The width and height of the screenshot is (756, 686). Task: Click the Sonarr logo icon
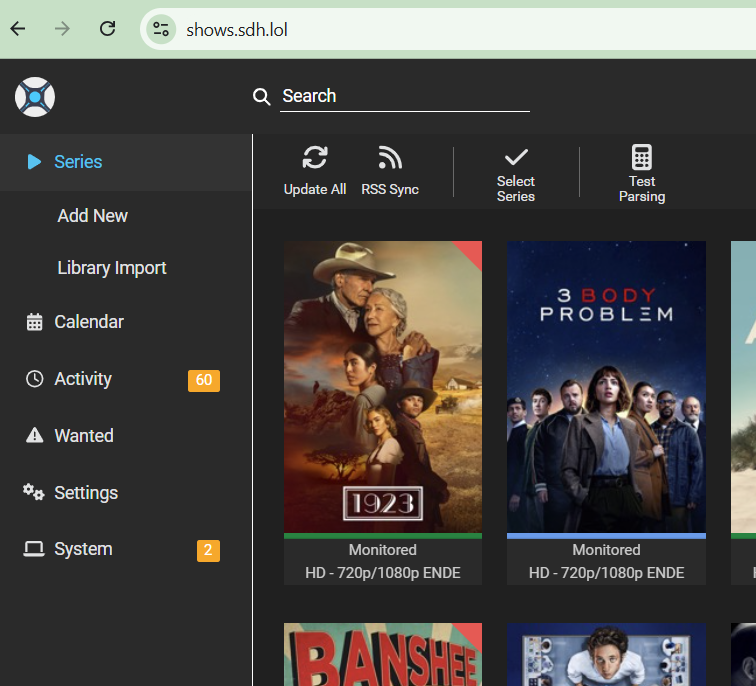click(35, 97)
